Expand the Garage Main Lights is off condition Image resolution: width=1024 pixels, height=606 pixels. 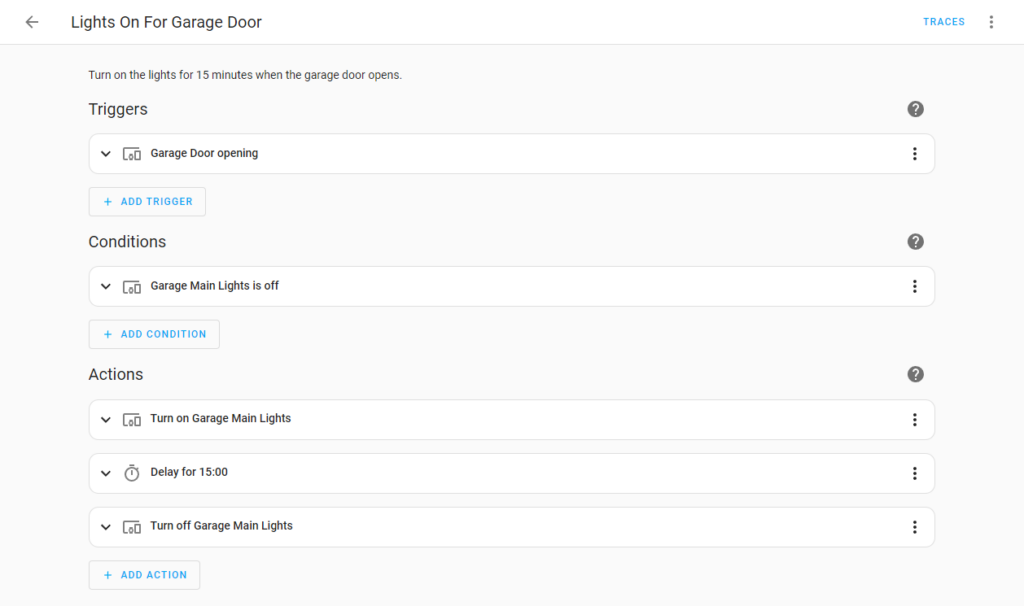[x=106, y=287]
